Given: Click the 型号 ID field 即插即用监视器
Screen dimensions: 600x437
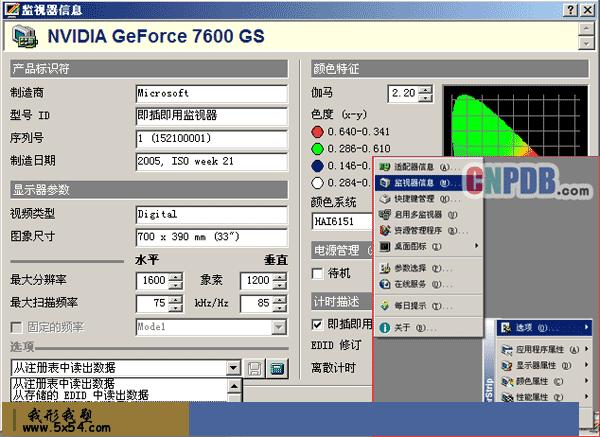Looking at the screenshot, I should point(212,116).
